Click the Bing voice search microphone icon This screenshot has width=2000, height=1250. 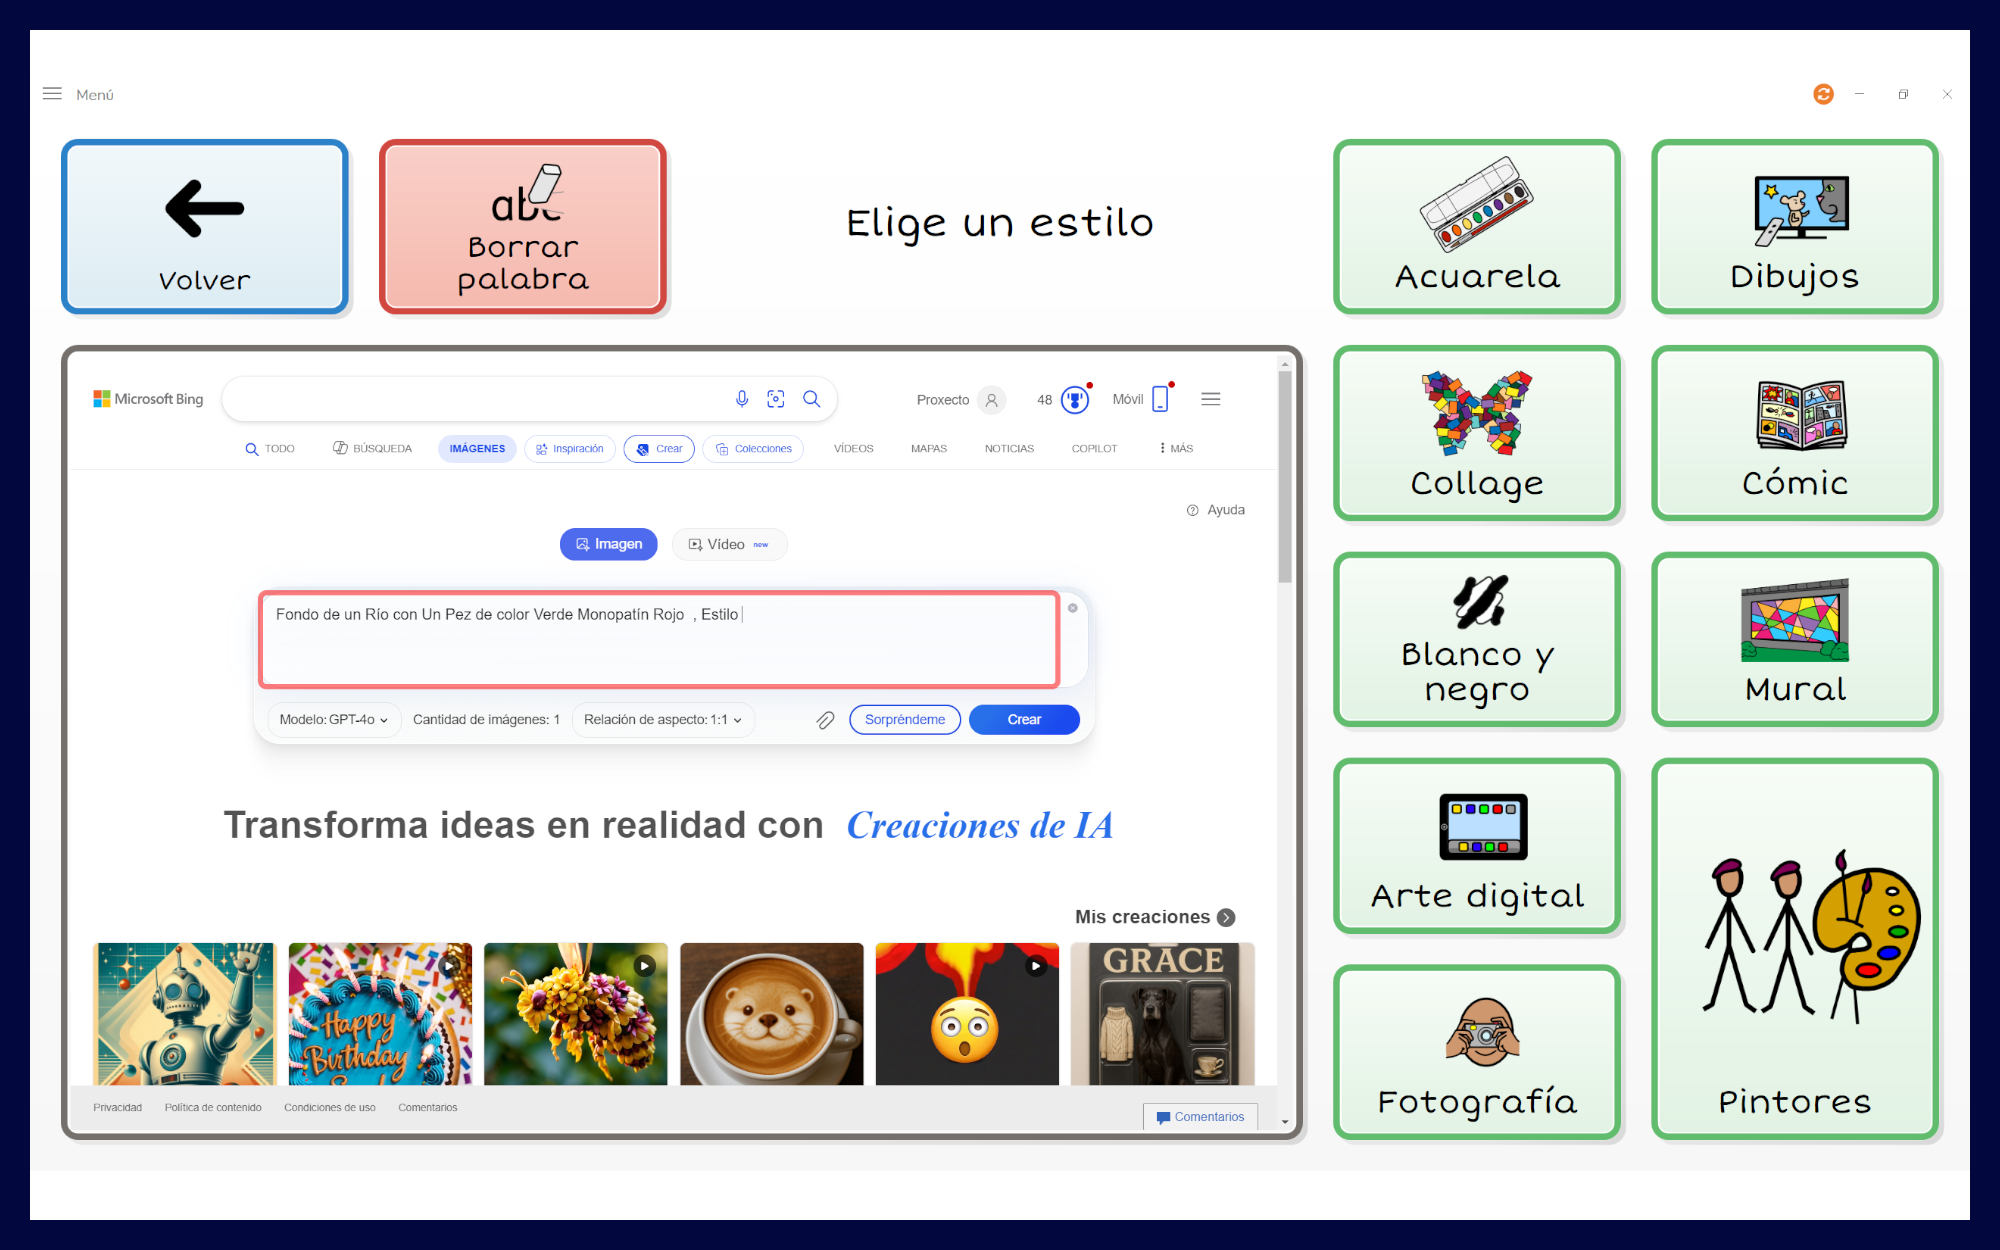742,398
